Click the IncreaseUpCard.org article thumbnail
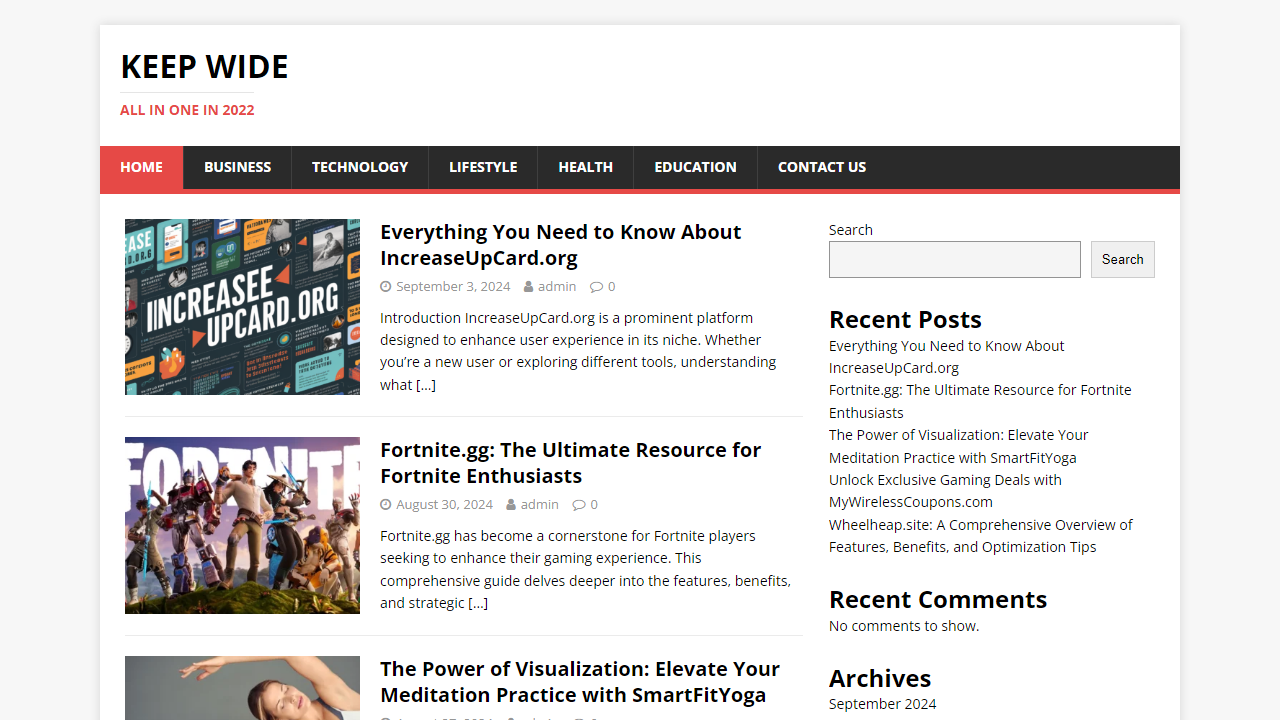Viewport: 1280px width, 720px height. coord(242,307)
